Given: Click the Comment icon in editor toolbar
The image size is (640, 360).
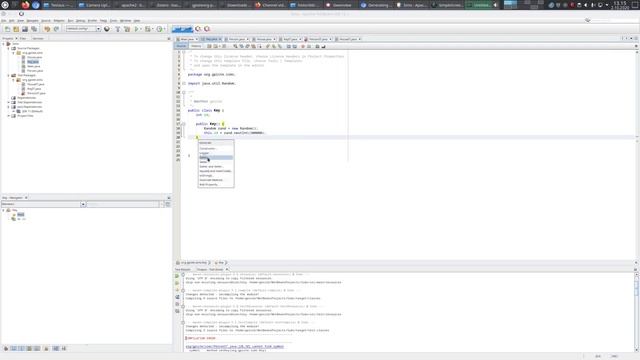Looking at the screenshot, I should tap(318, 47).
